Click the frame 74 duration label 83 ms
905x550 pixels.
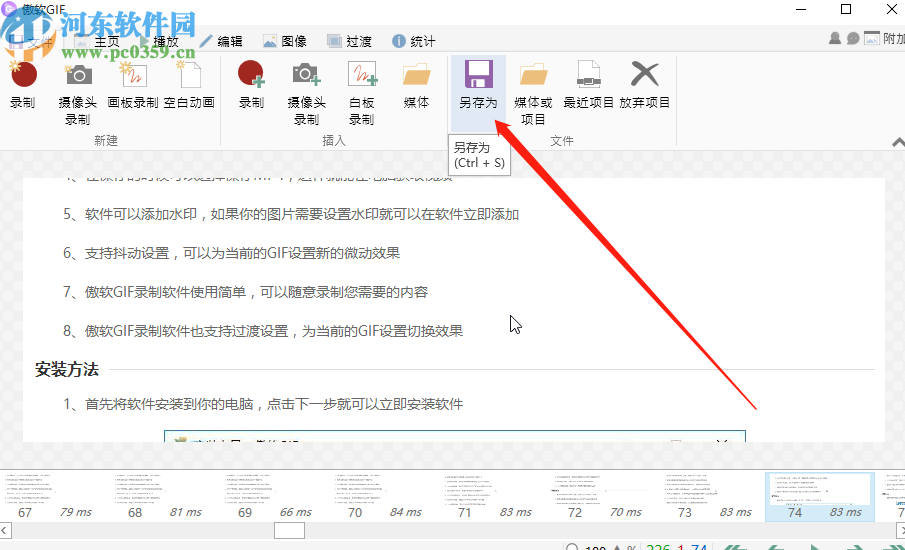pyautogui.click(x=846, y=512)
